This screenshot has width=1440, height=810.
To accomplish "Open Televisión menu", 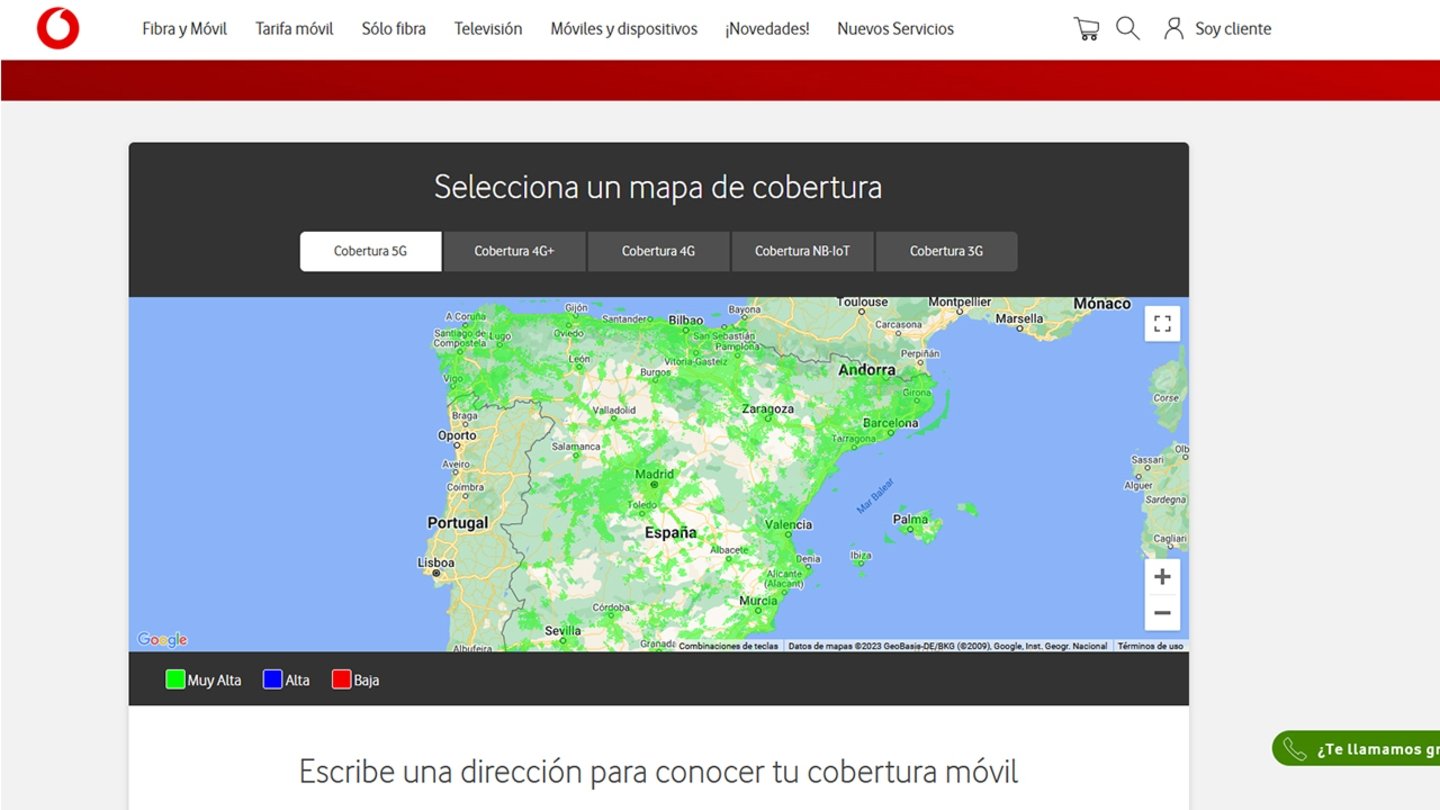I will coord(488,29).
